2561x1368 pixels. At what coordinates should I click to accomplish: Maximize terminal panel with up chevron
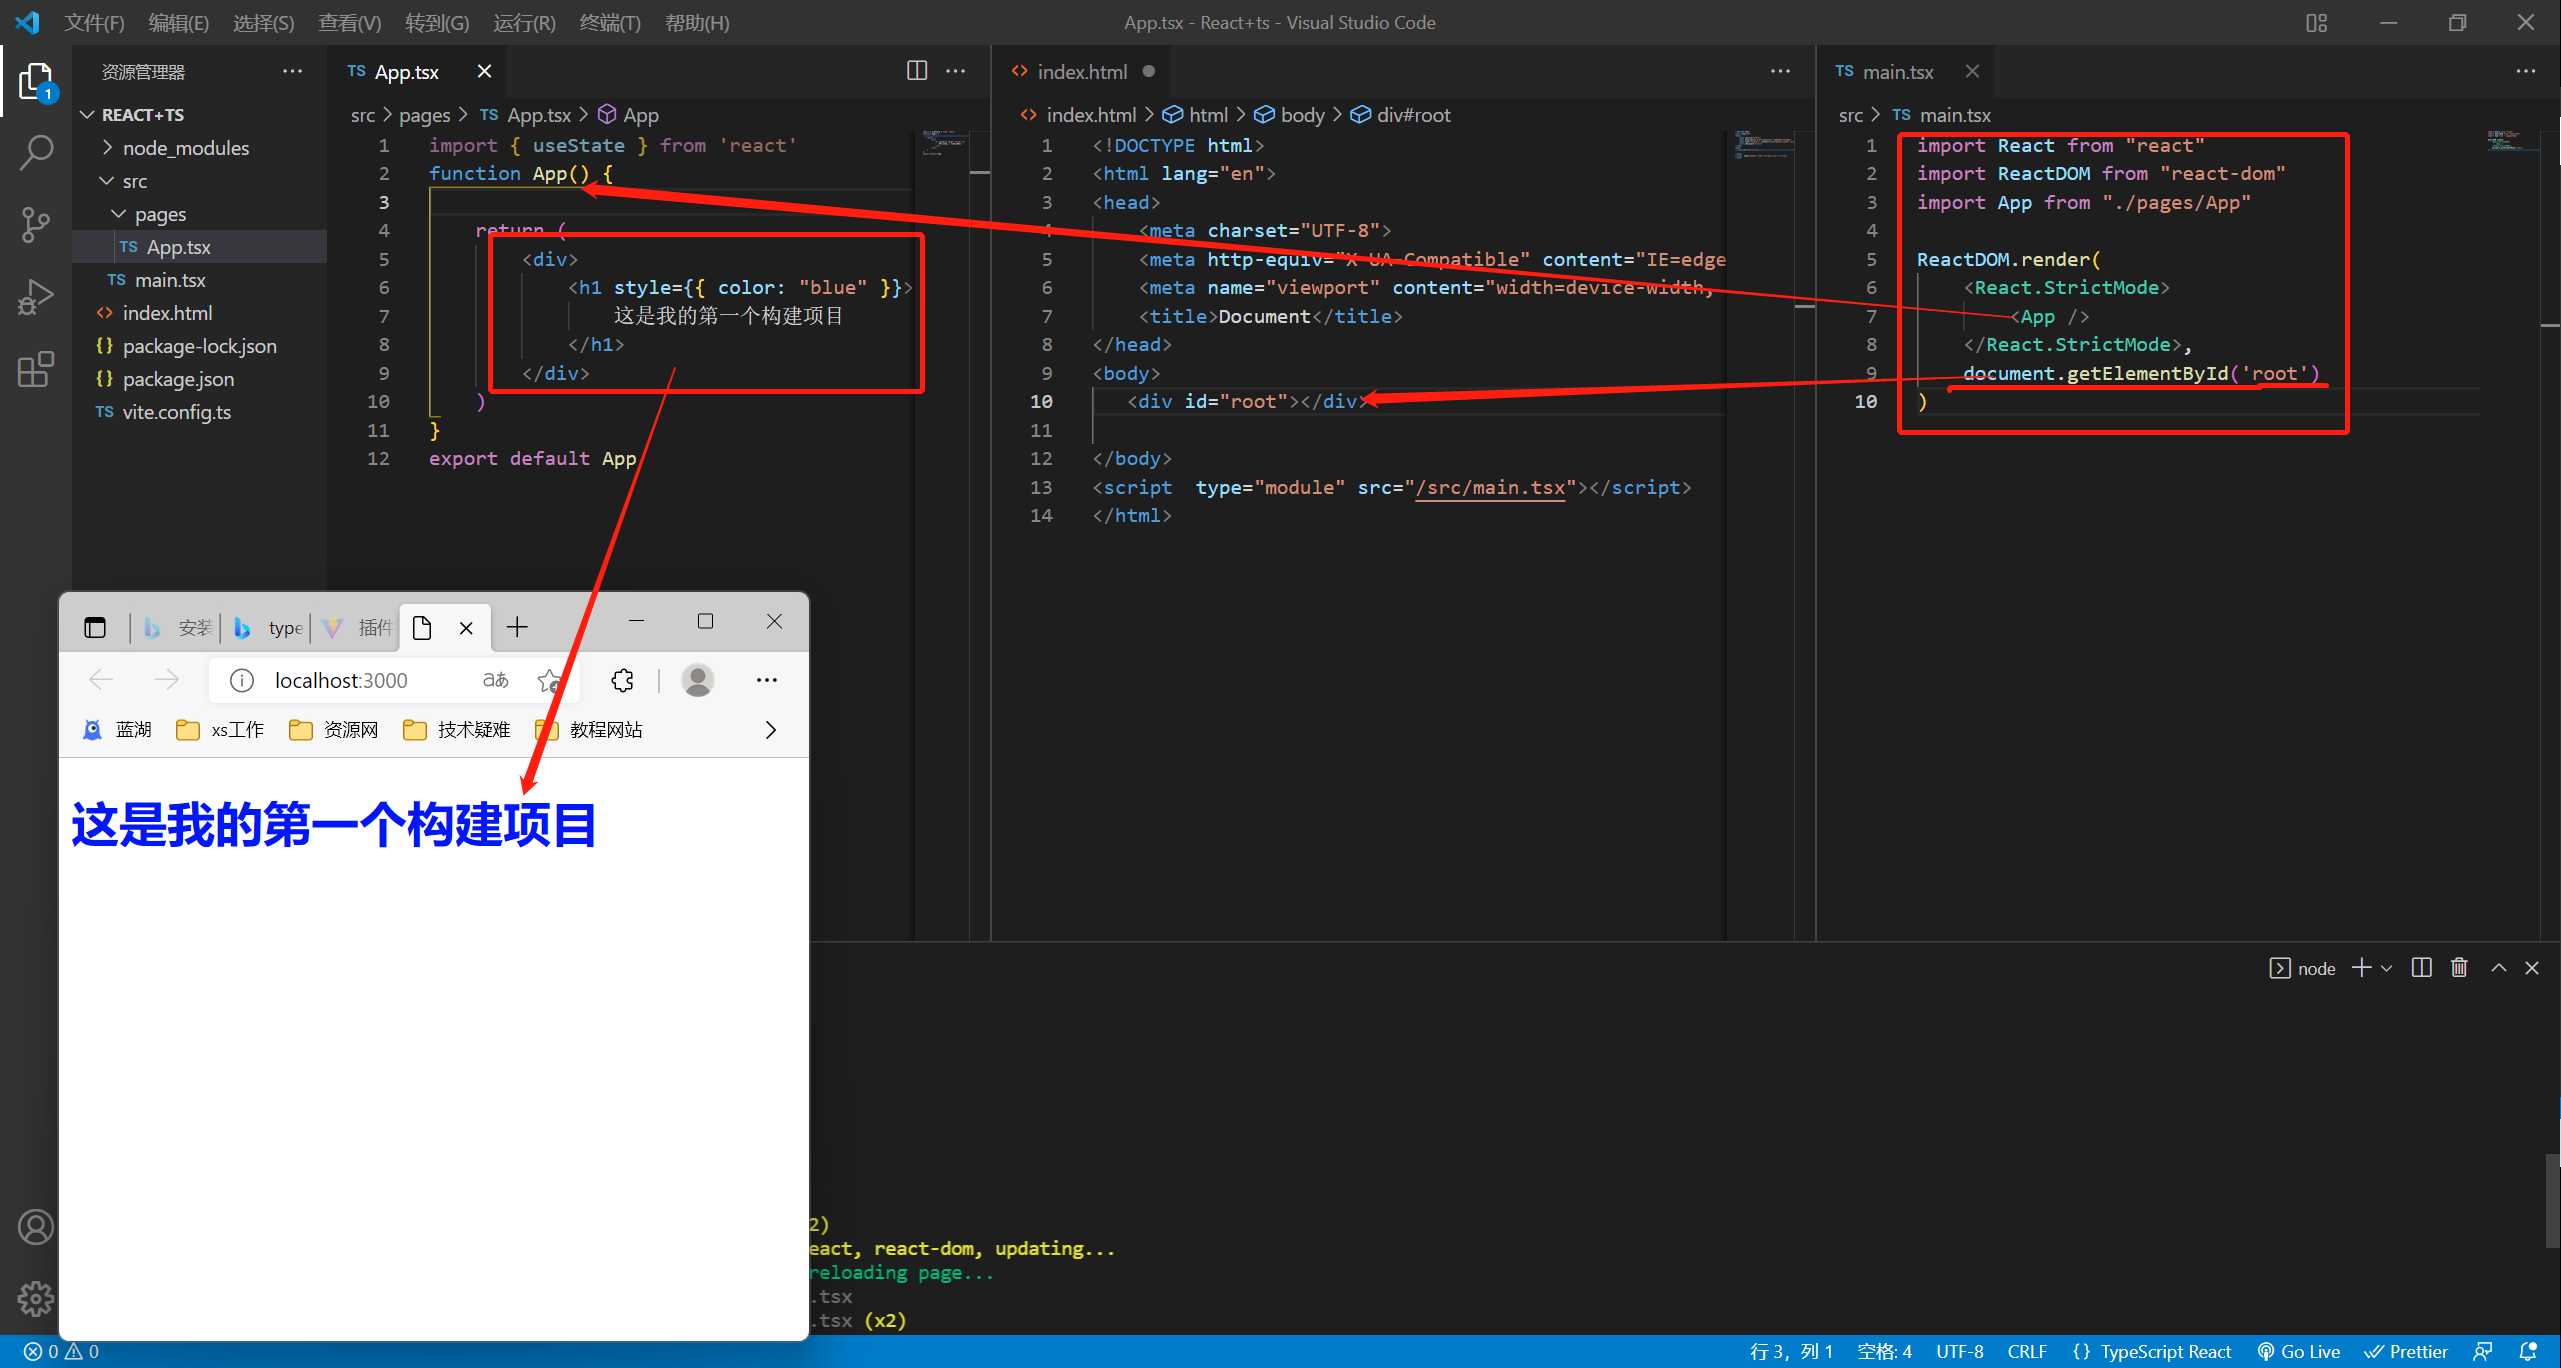point(2498,967)
